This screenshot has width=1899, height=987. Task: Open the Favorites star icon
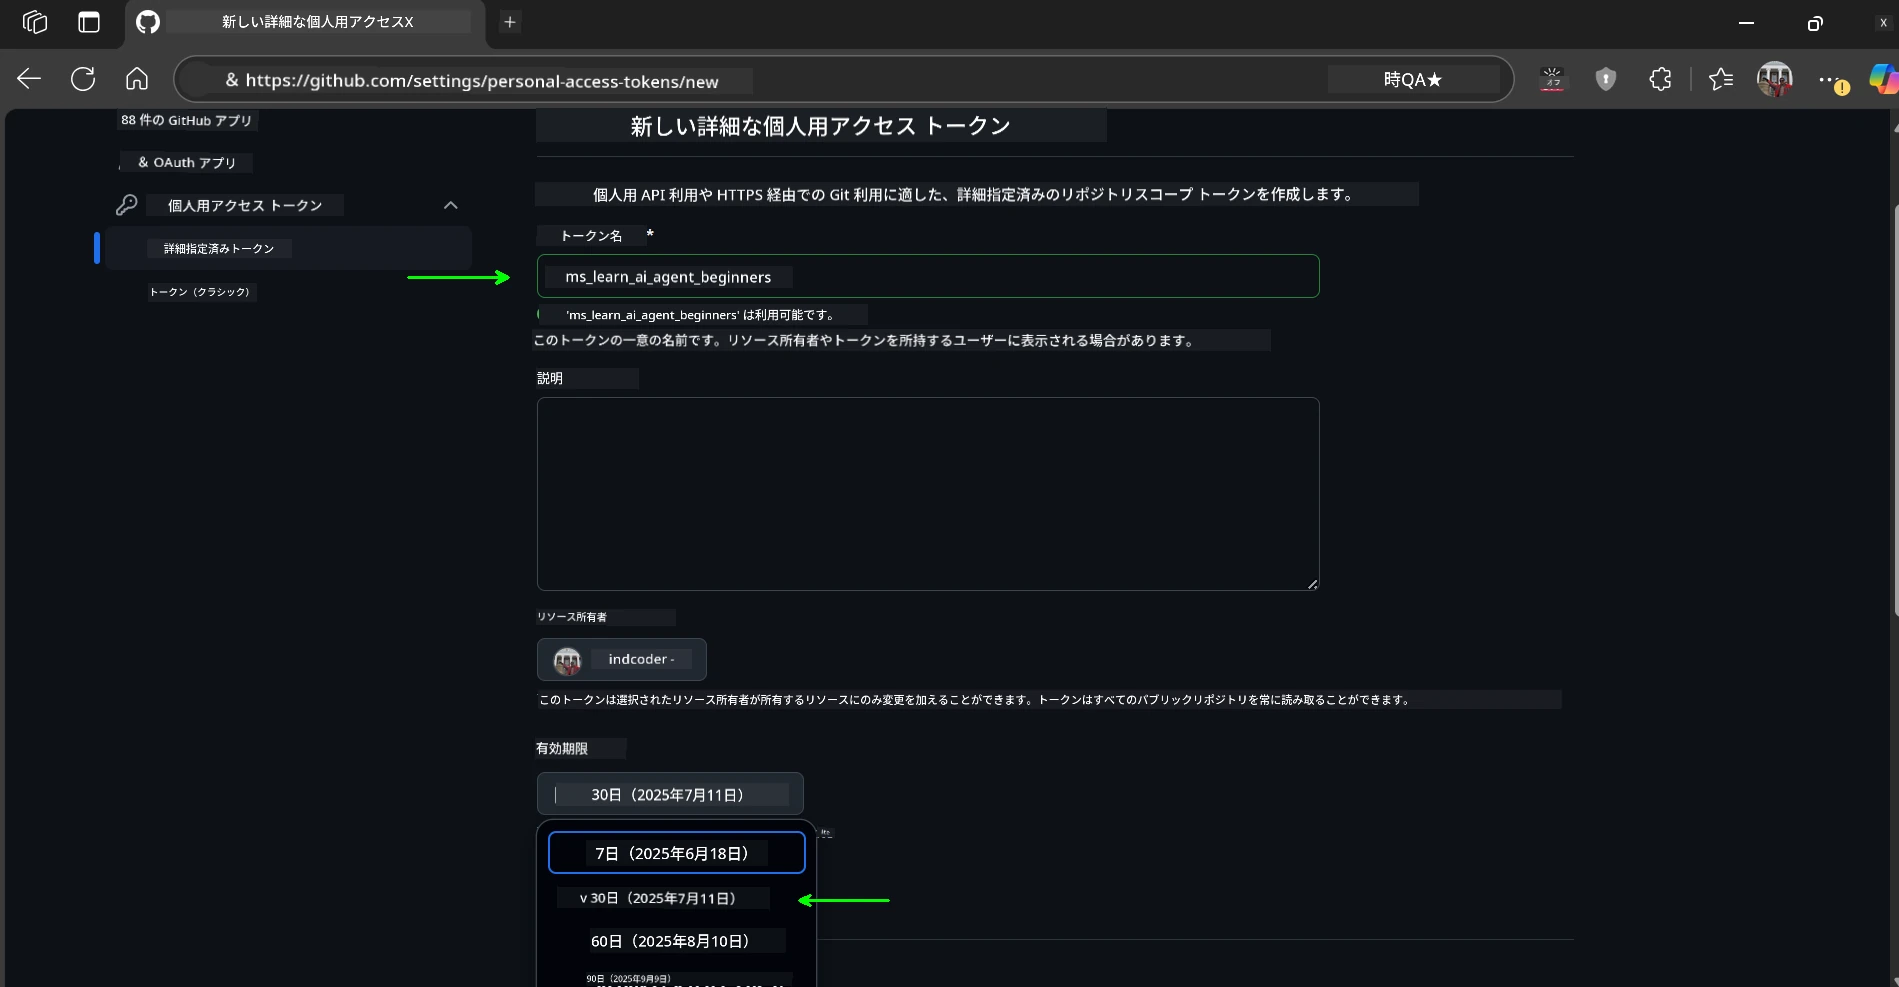tap(1721, 79)
